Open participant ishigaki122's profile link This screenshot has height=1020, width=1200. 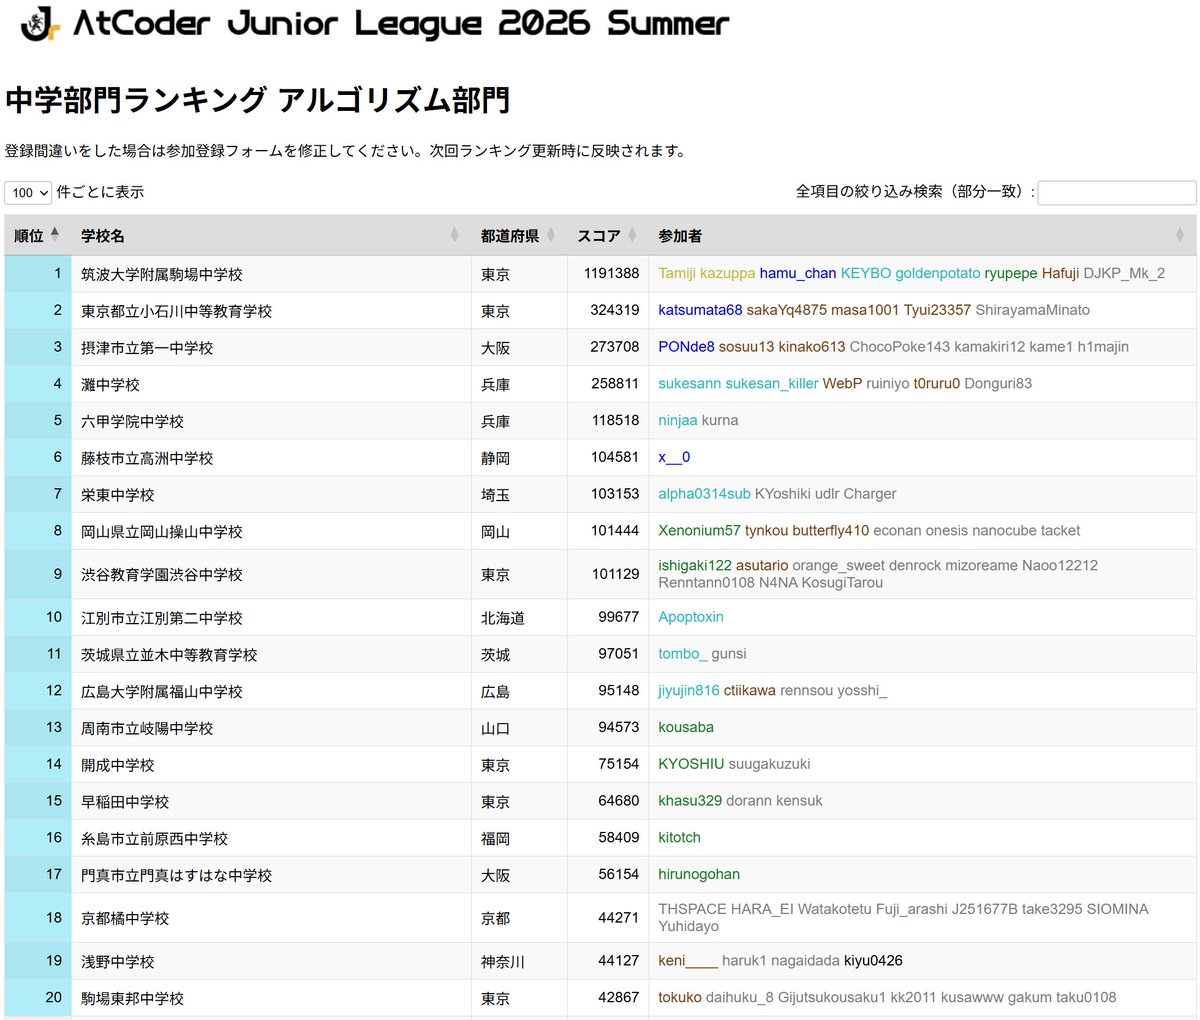click(x=695, y=565)
